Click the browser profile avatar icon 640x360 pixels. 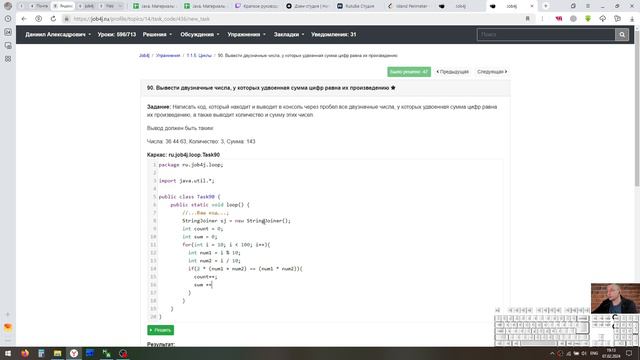8,6
